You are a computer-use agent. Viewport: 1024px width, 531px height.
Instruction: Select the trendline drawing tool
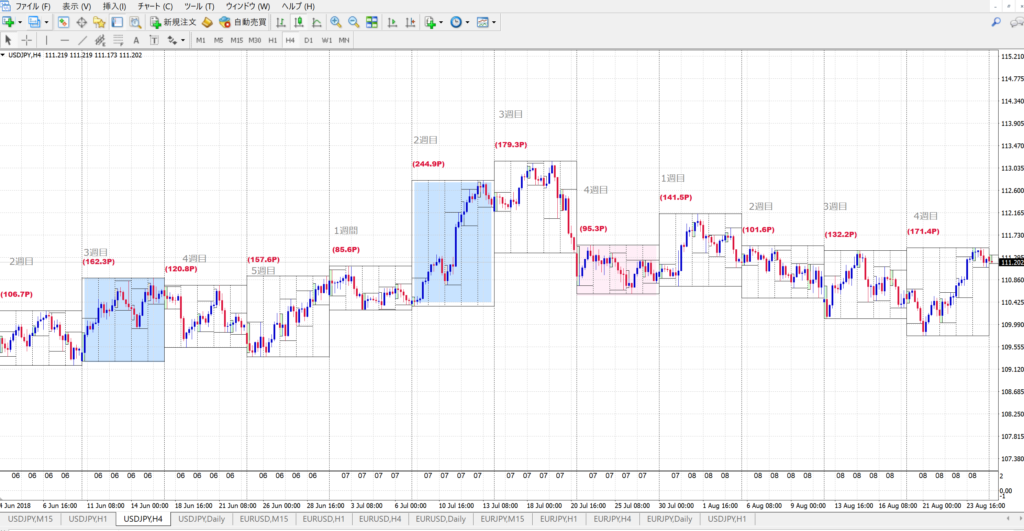82,40
